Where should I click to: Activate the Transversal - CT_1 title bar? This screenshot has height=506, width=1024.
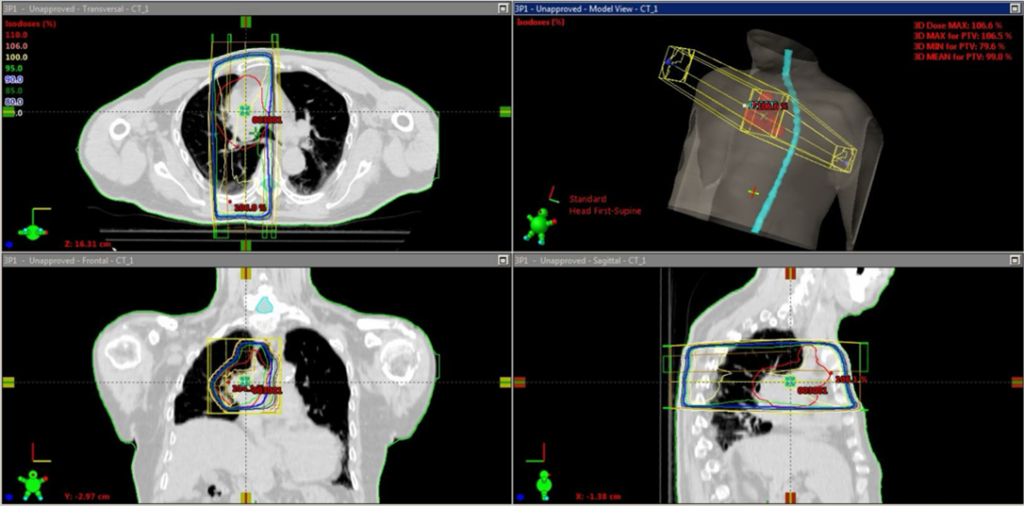pyautogui.click(x=255, y=8)
